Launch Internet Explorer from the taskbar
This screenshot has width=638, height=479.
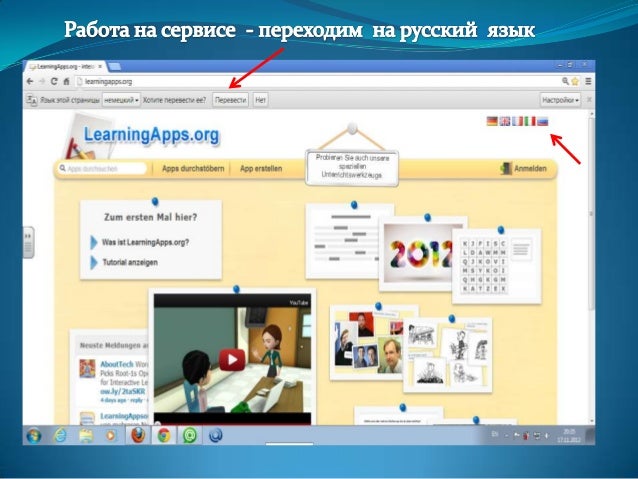point(60,436)
